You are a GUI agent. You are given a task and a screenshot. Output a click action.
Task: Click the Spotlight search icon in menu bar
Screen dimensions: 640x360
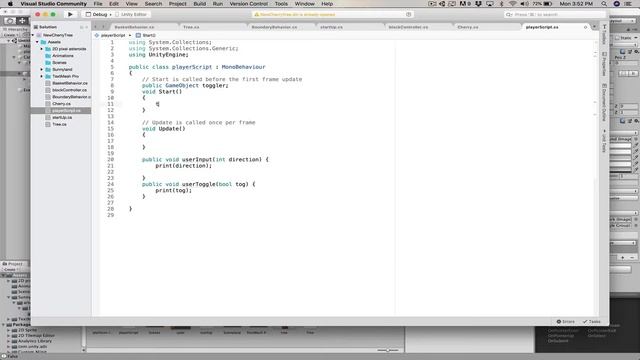[604, 4]
